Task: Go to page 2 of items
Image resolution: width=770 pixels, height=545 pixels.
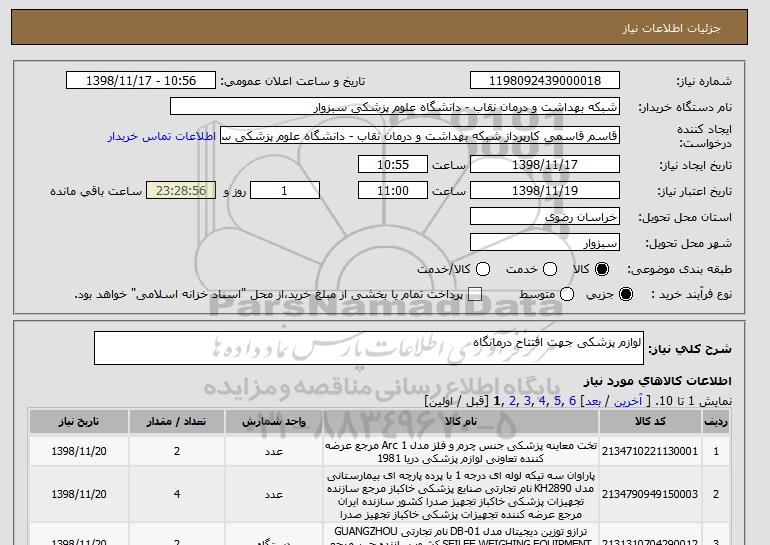Action: (513, 401)
